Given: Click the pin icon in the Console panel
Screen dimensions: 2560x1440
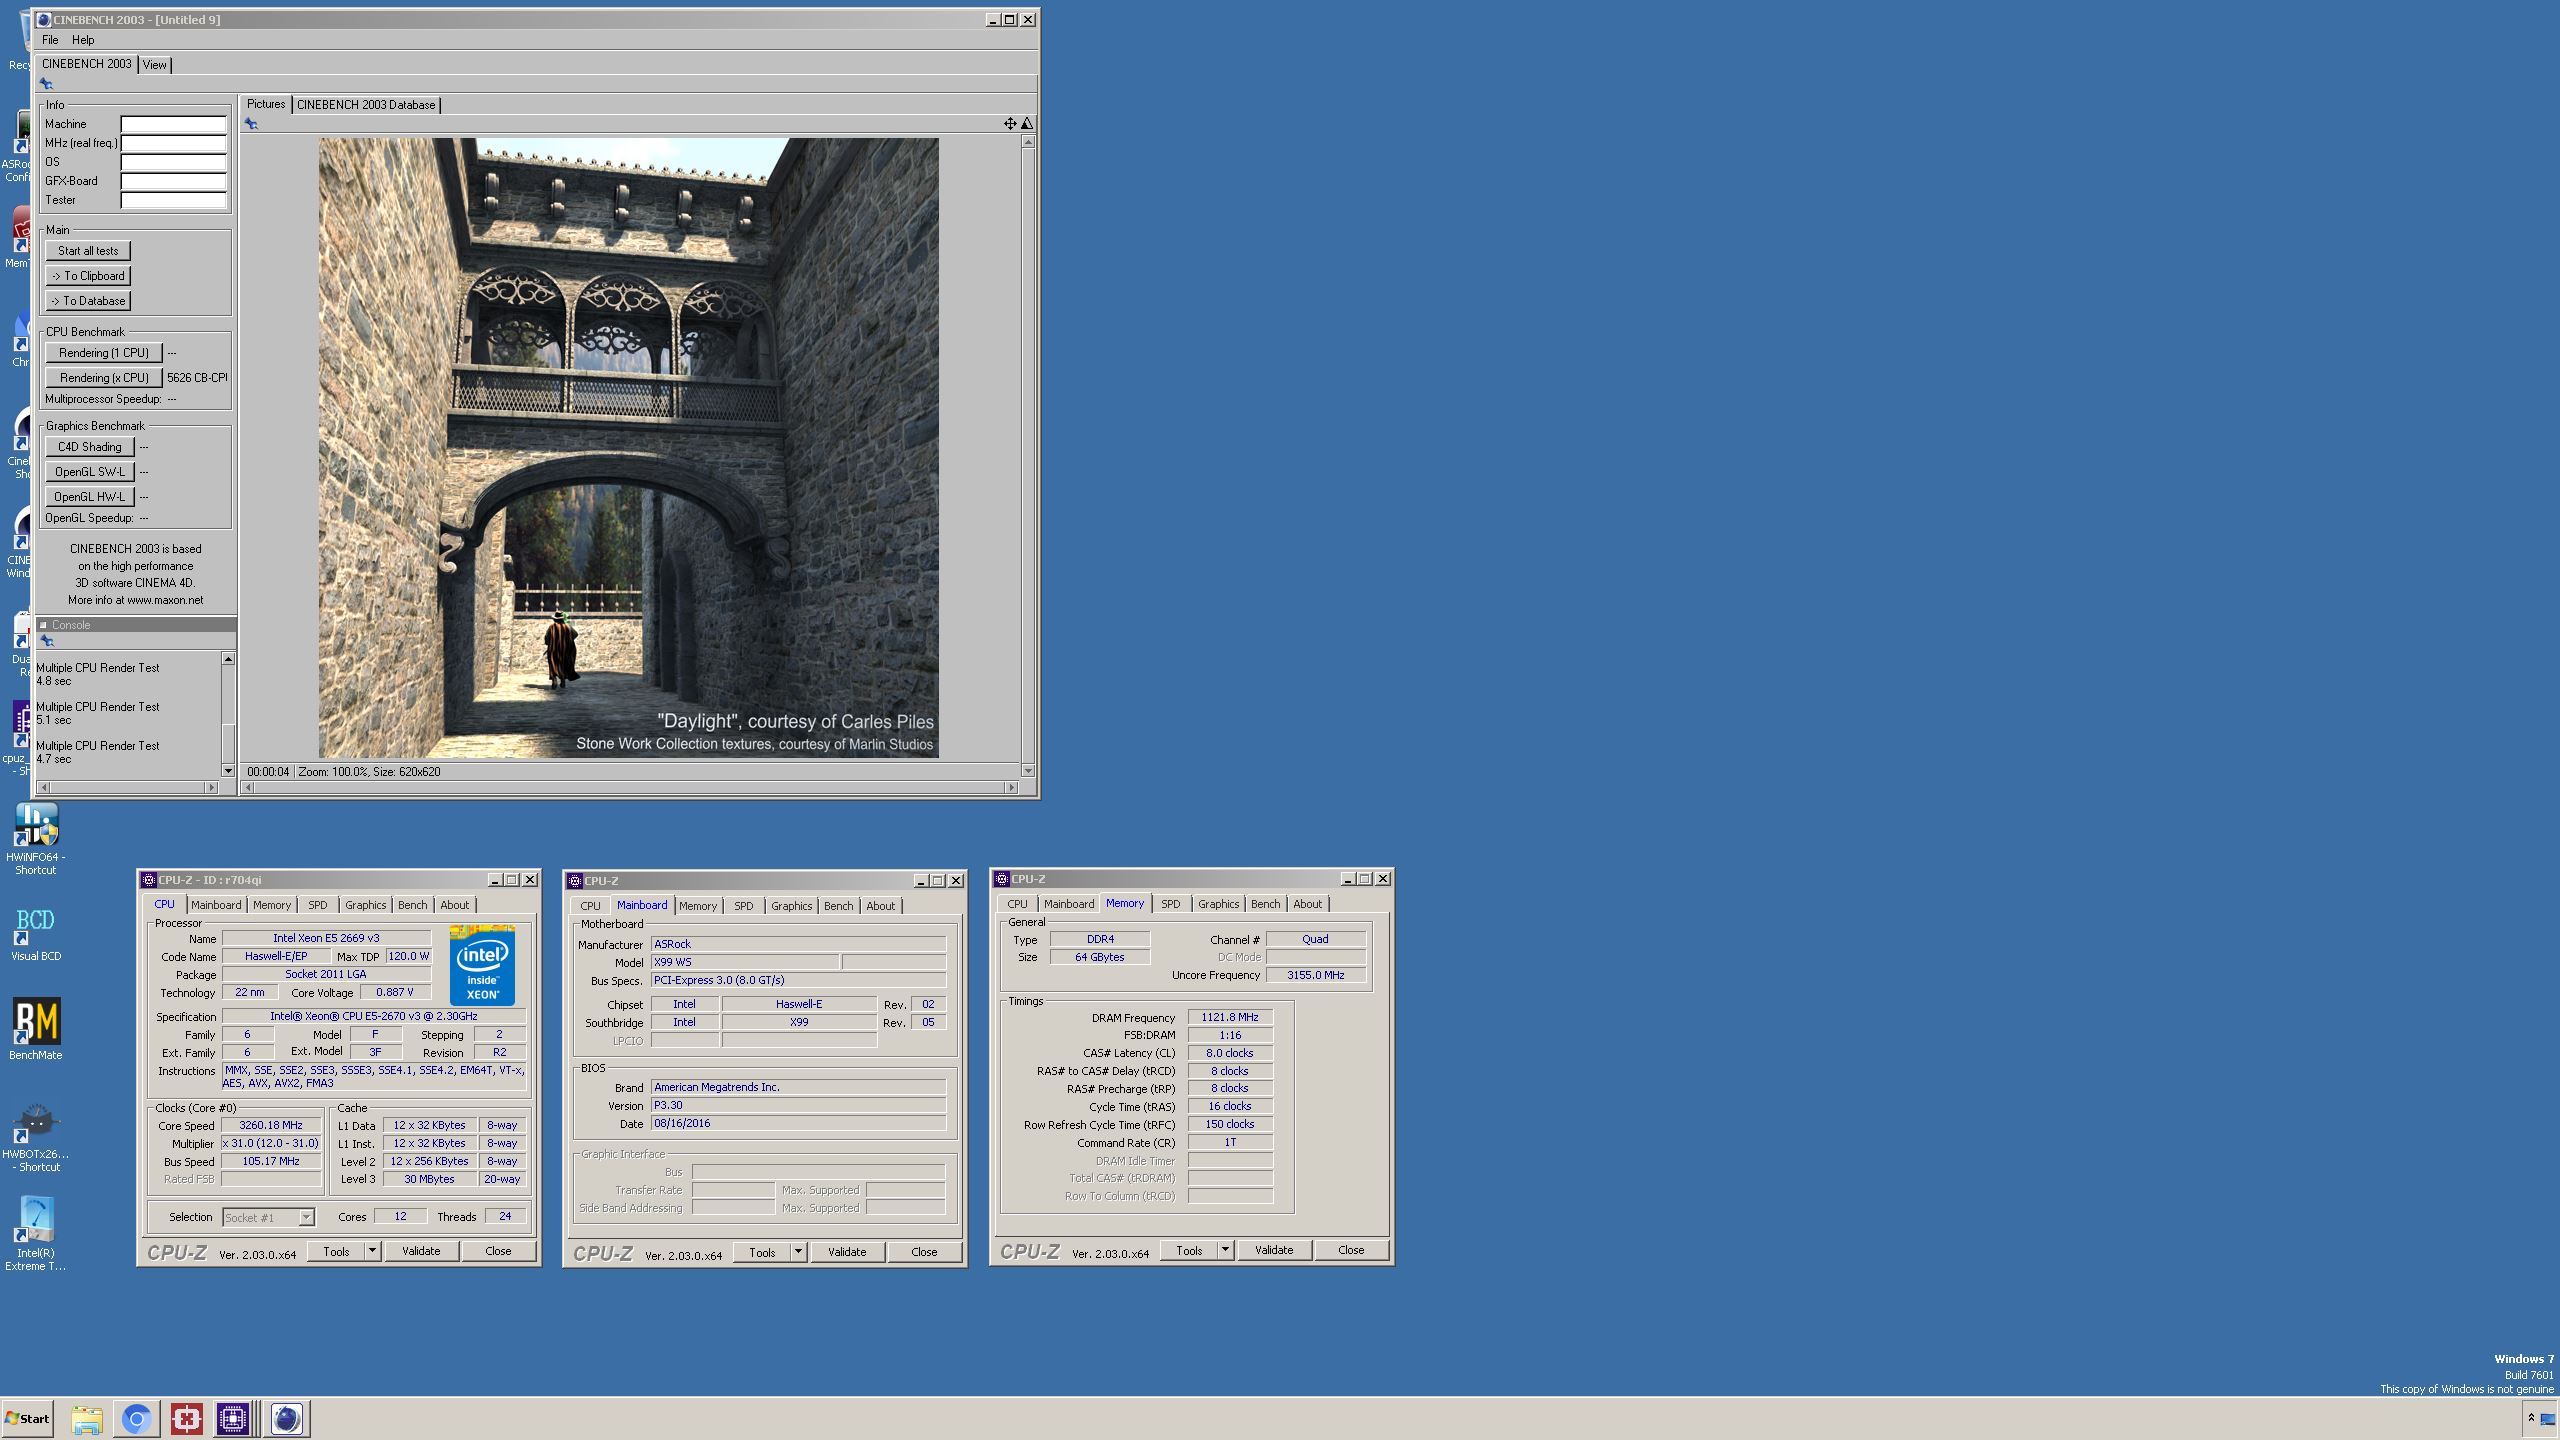Looking at the screenshot, I should tap(46, 641).
